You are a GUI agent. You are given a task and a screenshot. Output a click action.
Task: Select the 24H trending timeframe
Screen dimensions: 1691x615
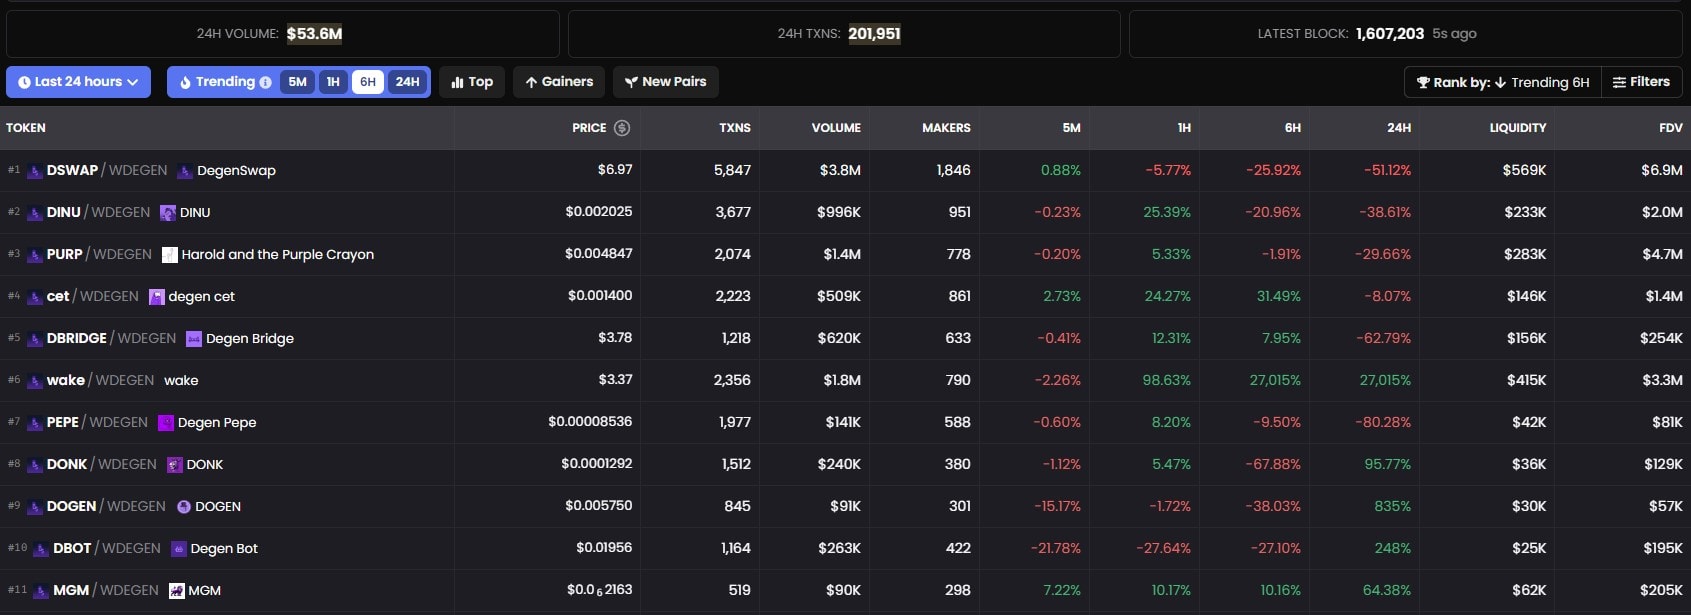coord(407,82)
